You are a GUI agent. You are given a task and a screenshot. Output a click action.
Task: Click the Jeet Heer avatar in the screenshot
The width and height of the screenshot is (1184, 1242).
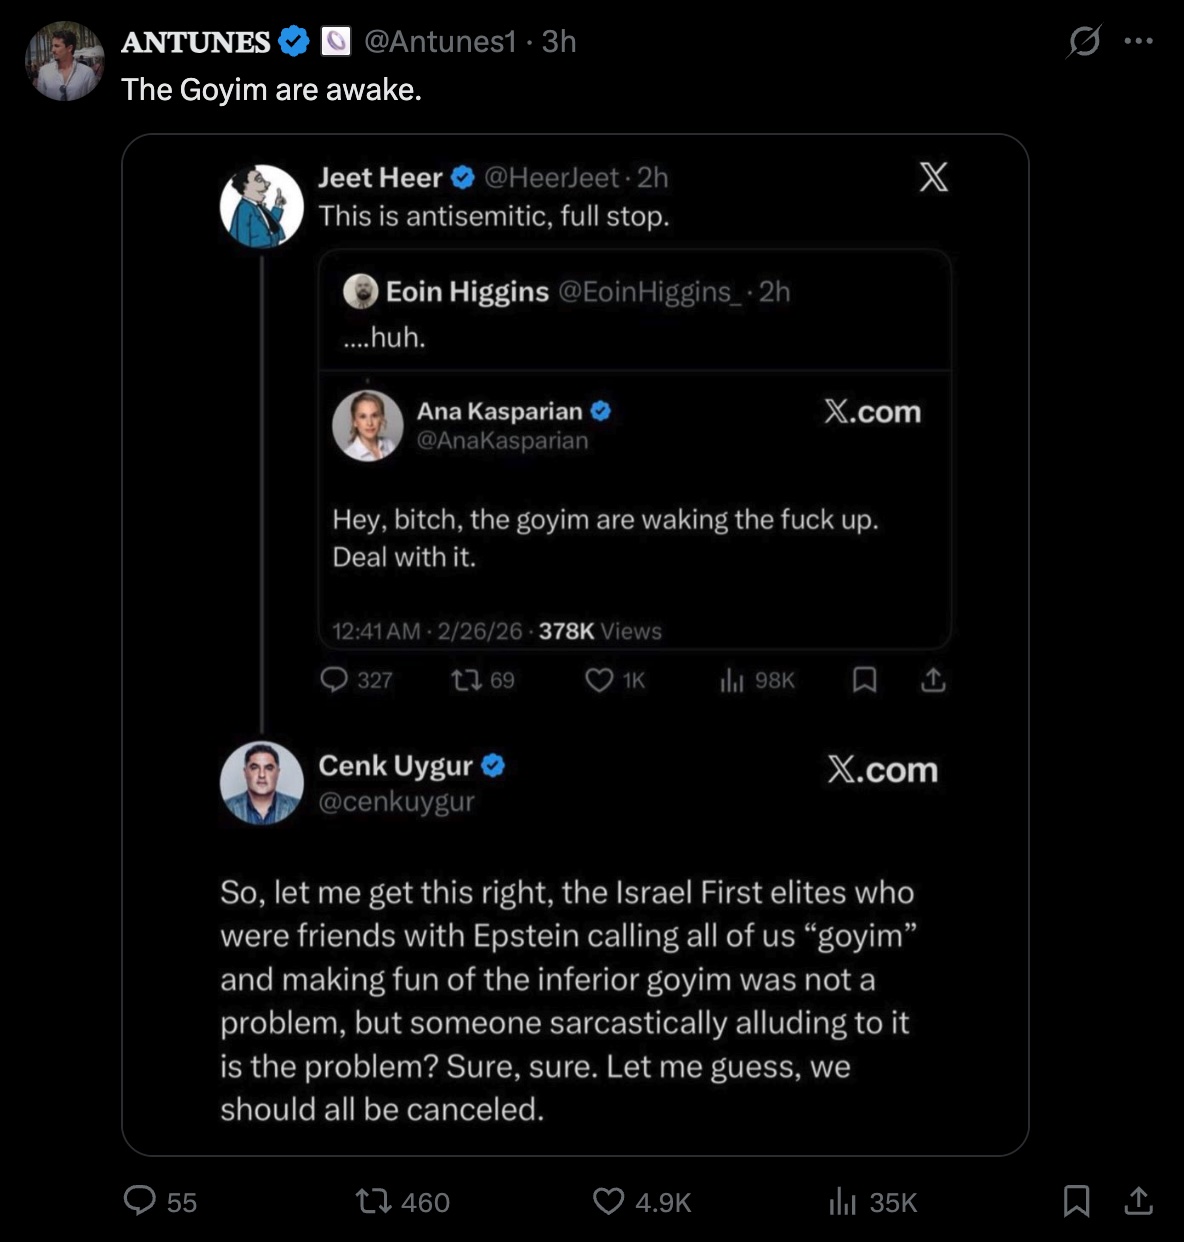[x=261, y=205]
